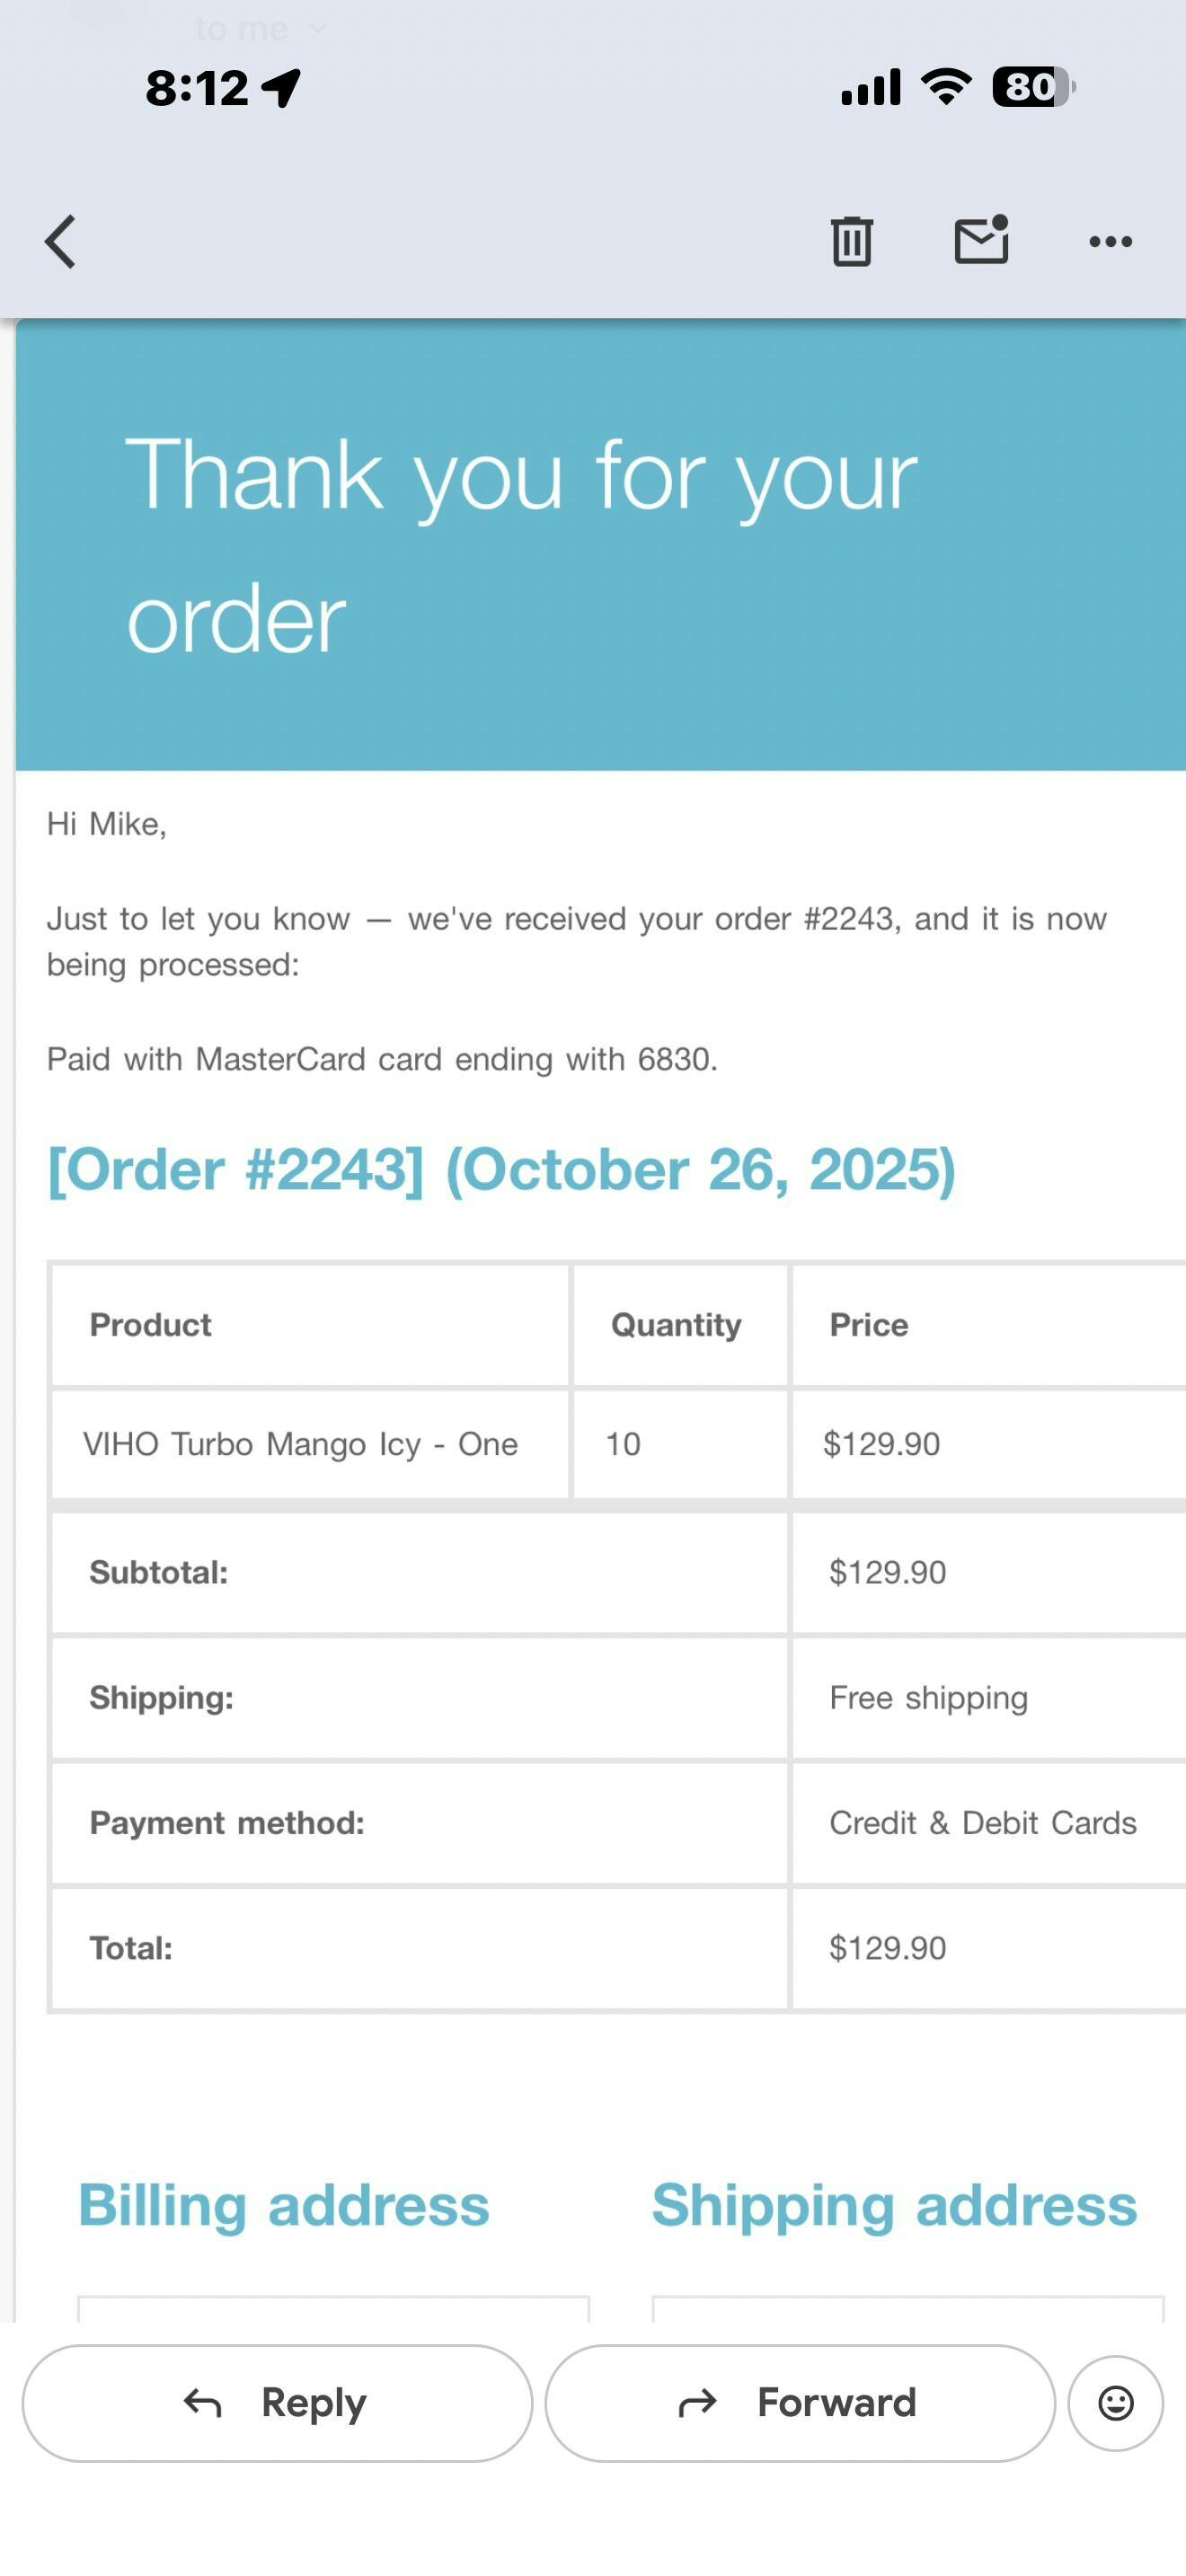Open the Order #2243 heading link
Viewport: 1186px width, 2576px height.
501,1169
